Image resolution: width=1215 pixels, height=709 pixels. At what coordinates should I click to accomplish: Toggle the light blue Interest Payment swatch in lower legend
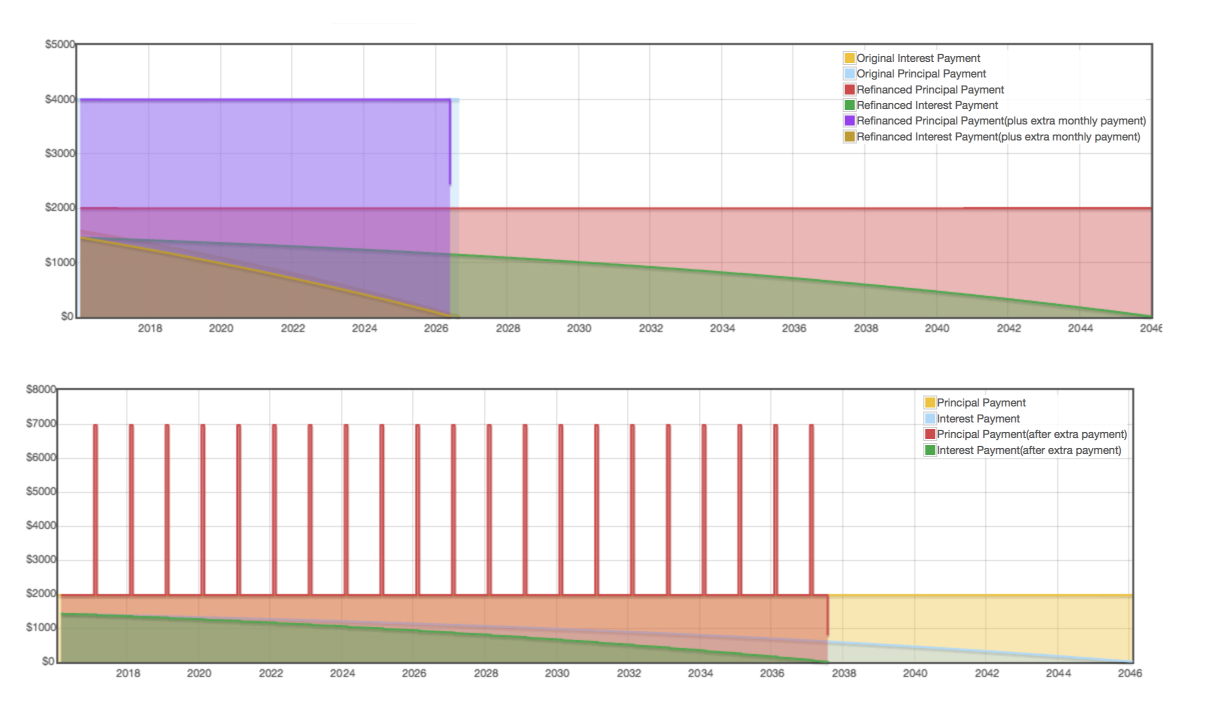930,419
